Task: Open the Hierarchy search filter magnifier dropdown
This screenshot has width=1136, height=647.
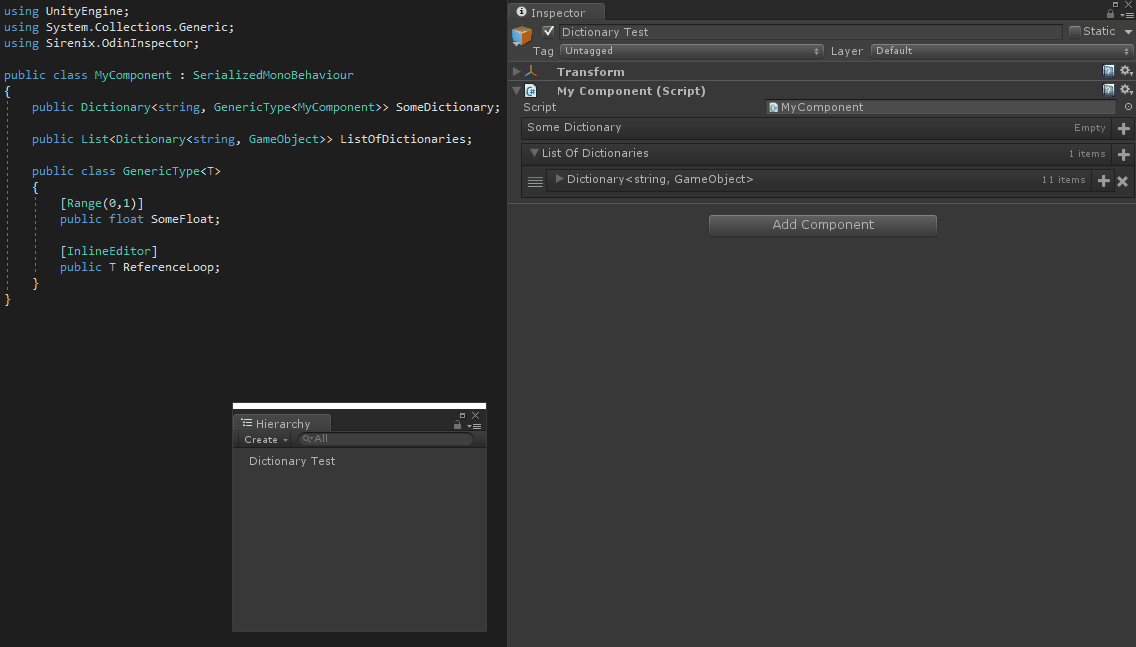Action: [308, 439]
